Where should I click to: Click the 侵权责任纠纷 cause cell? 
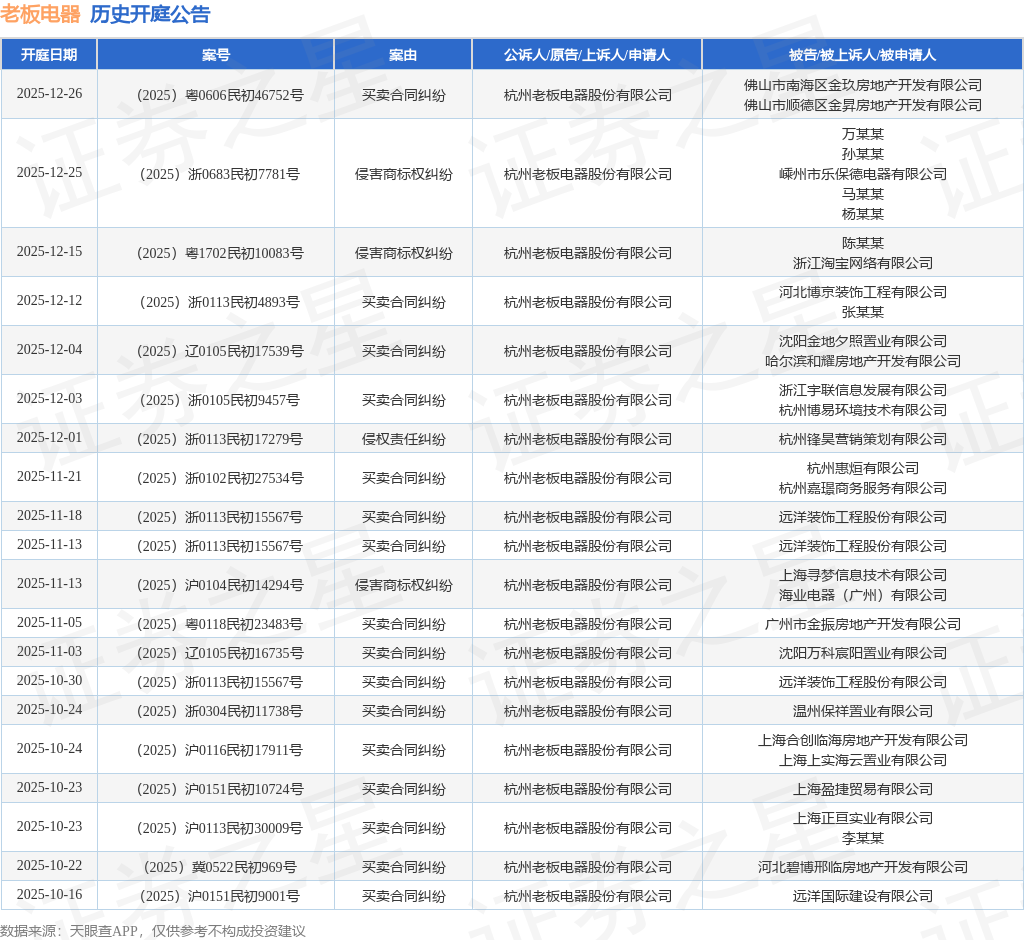404,440
